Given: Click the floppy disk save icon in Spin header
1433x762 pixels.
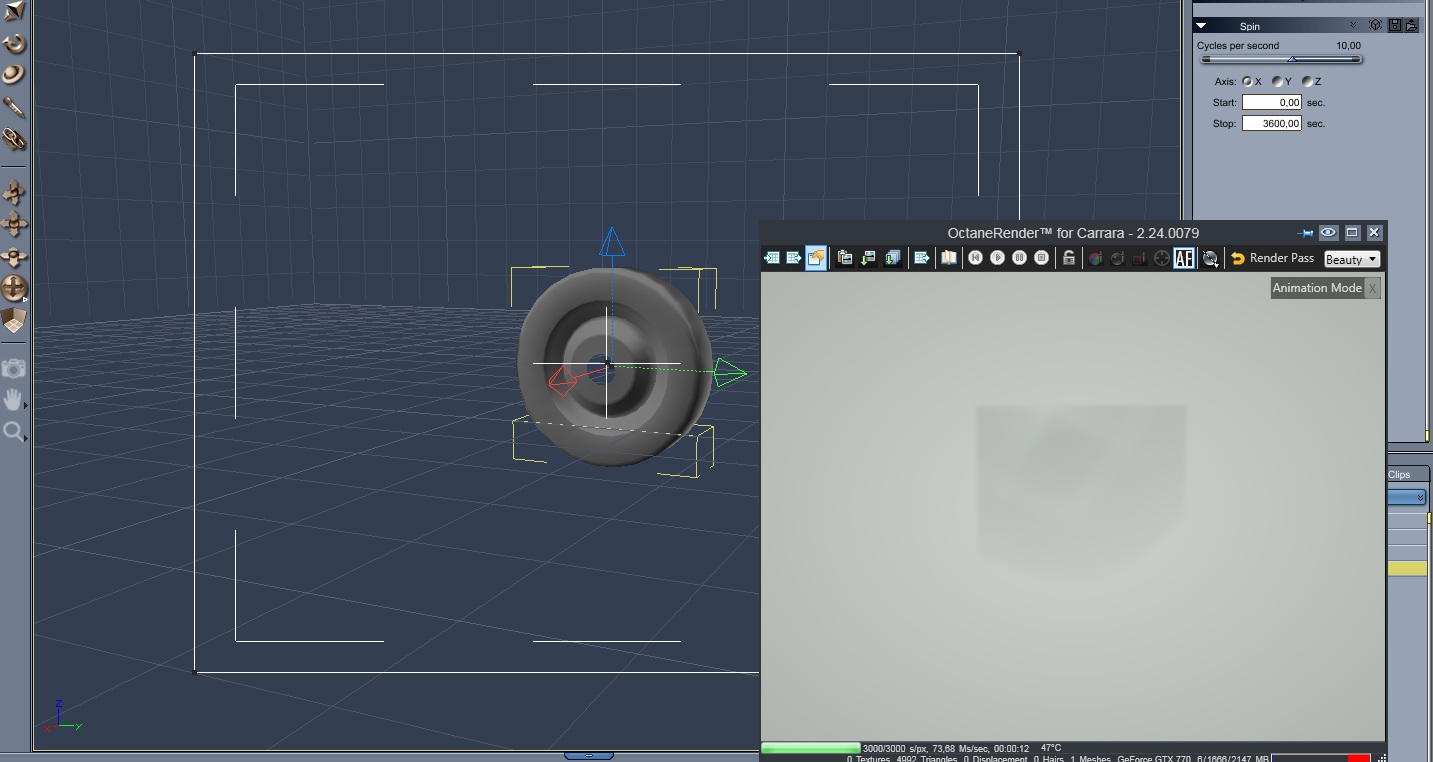Looking at the screenshot, I should 1394,26.
